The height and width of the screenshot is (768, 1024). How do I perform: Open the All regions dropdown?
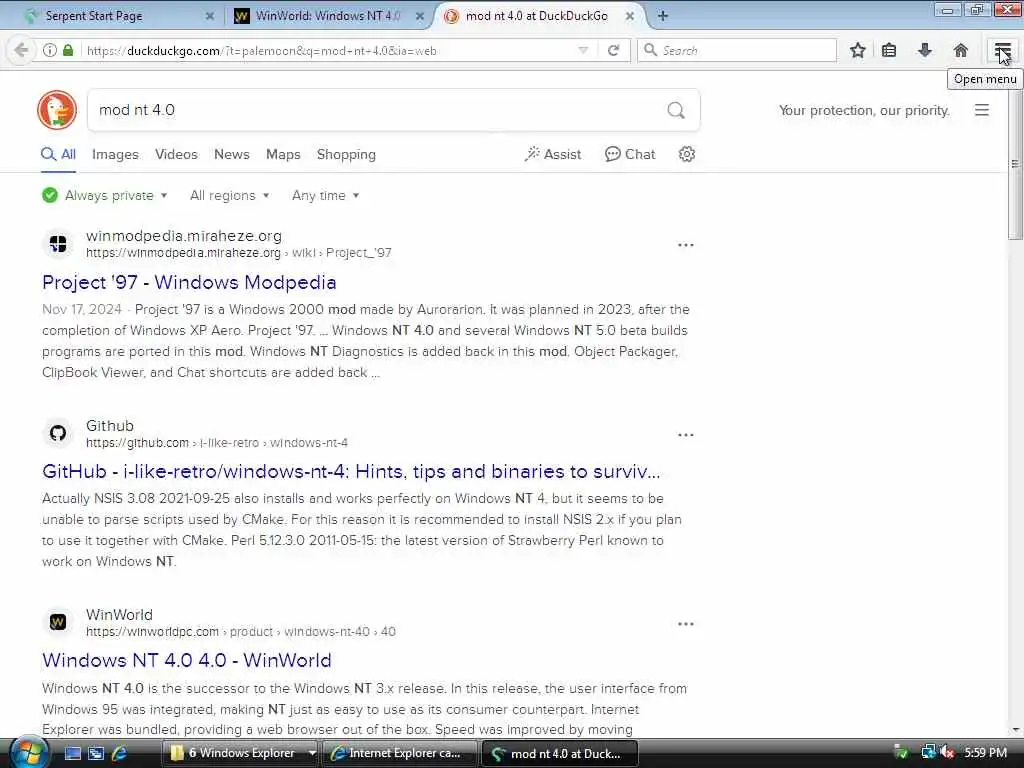(x=229, y=195)
